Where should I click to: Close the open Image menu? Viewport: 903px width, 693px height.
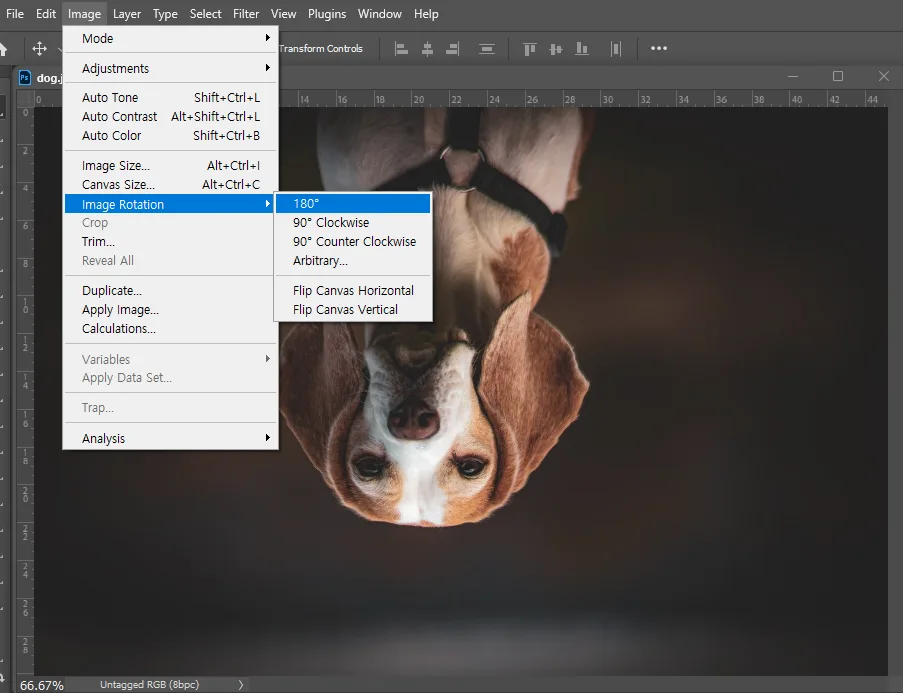[x=84, y=14]
